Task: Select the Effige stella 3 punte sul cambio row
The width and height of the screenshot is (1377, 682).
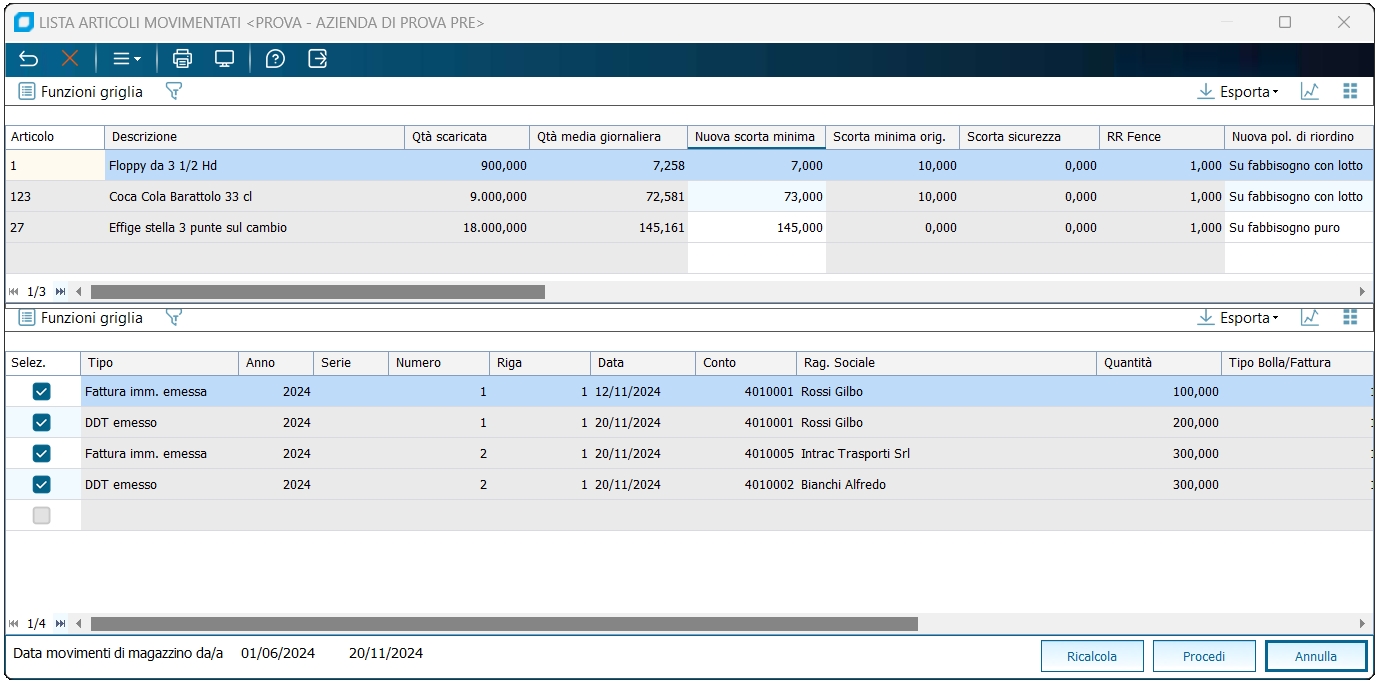Action: coord(689,228)
